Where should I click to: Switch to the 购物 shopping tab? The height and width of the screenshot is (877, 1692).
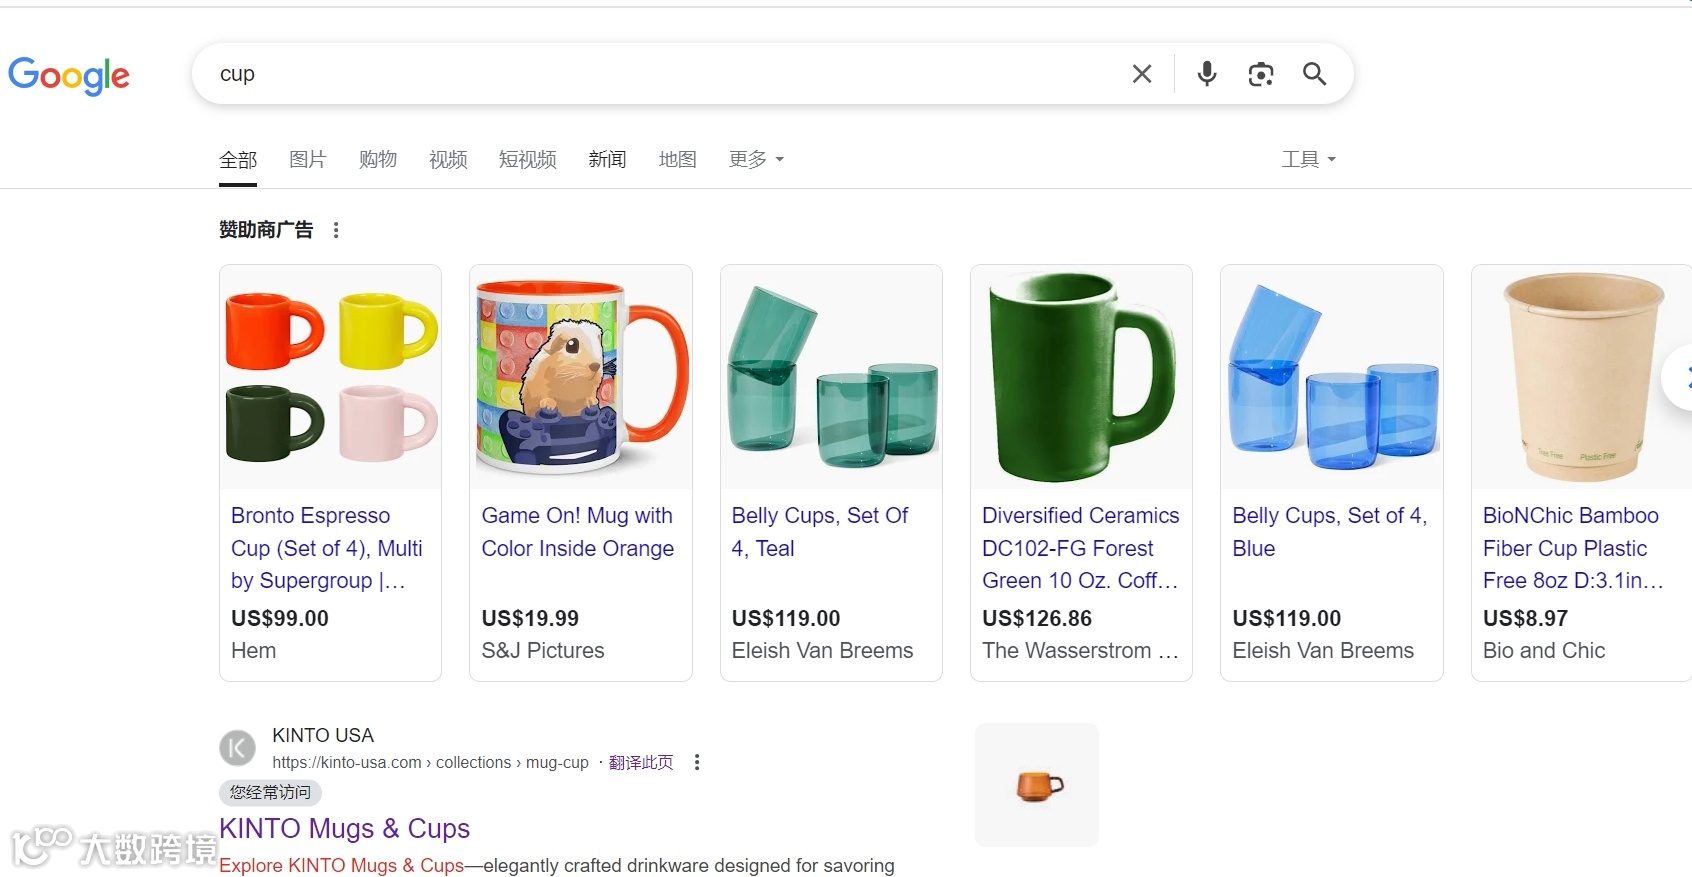click(x=378, y=159)
